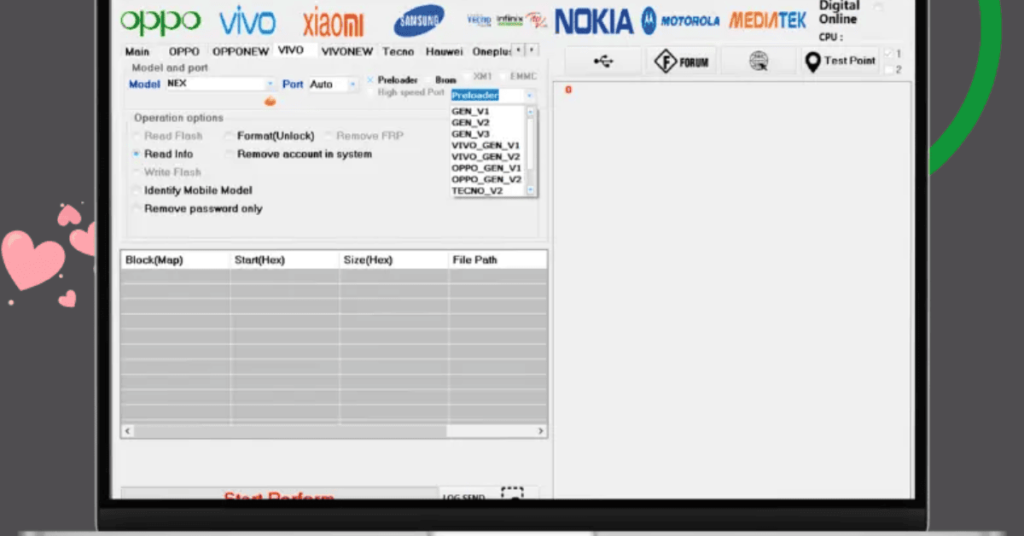Viewport: 1024px width, 536px height.
Task: Choose GEN_V3 from the dropdown list
Action: [488, 134]
